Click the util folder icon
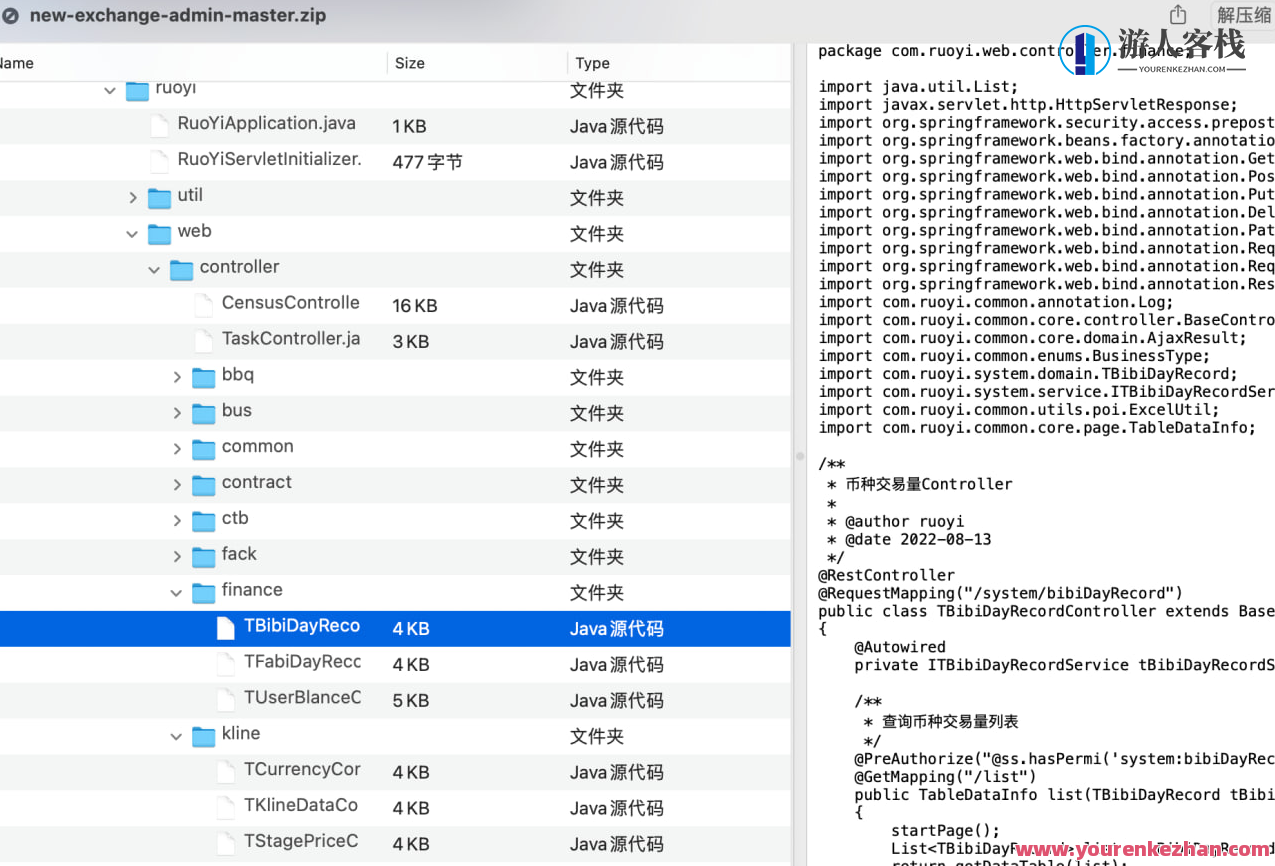The height and width of the screenshot is (866, 1275). (160, 197)
